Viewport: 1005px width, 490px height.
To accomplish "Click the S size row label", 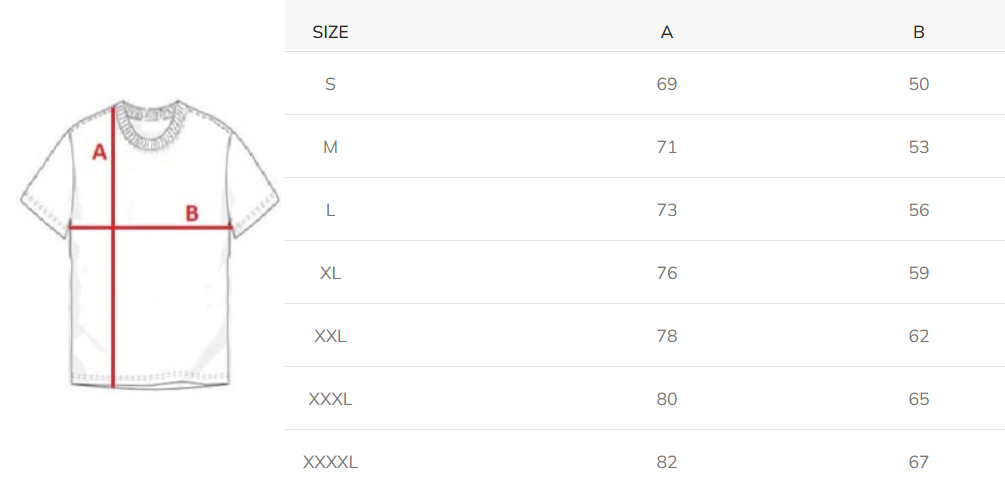I will [x=330, y=84].
